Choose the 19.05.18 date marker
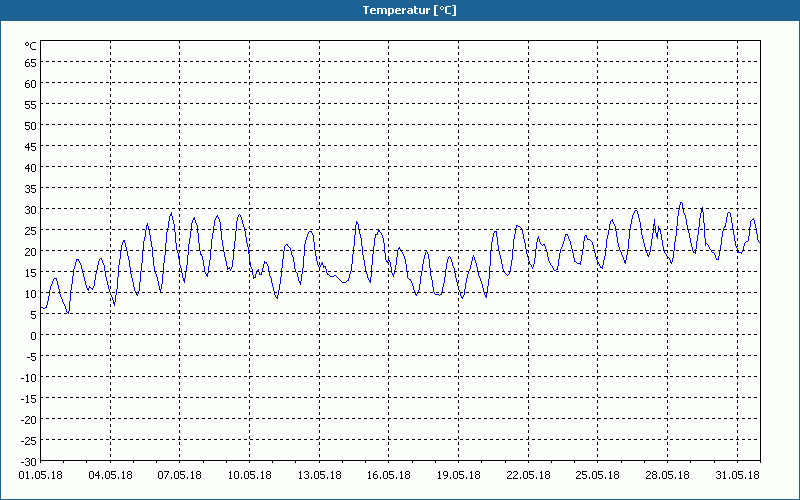Screen dimensions: 800x500 click(x=458, y=475)
